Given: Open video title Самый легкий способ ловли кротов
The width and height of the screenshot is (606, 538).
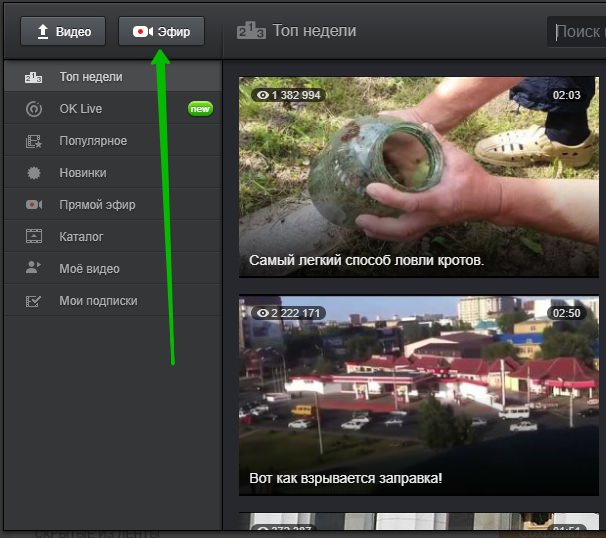Looking at the screenshot, I should tap(366, 260).
